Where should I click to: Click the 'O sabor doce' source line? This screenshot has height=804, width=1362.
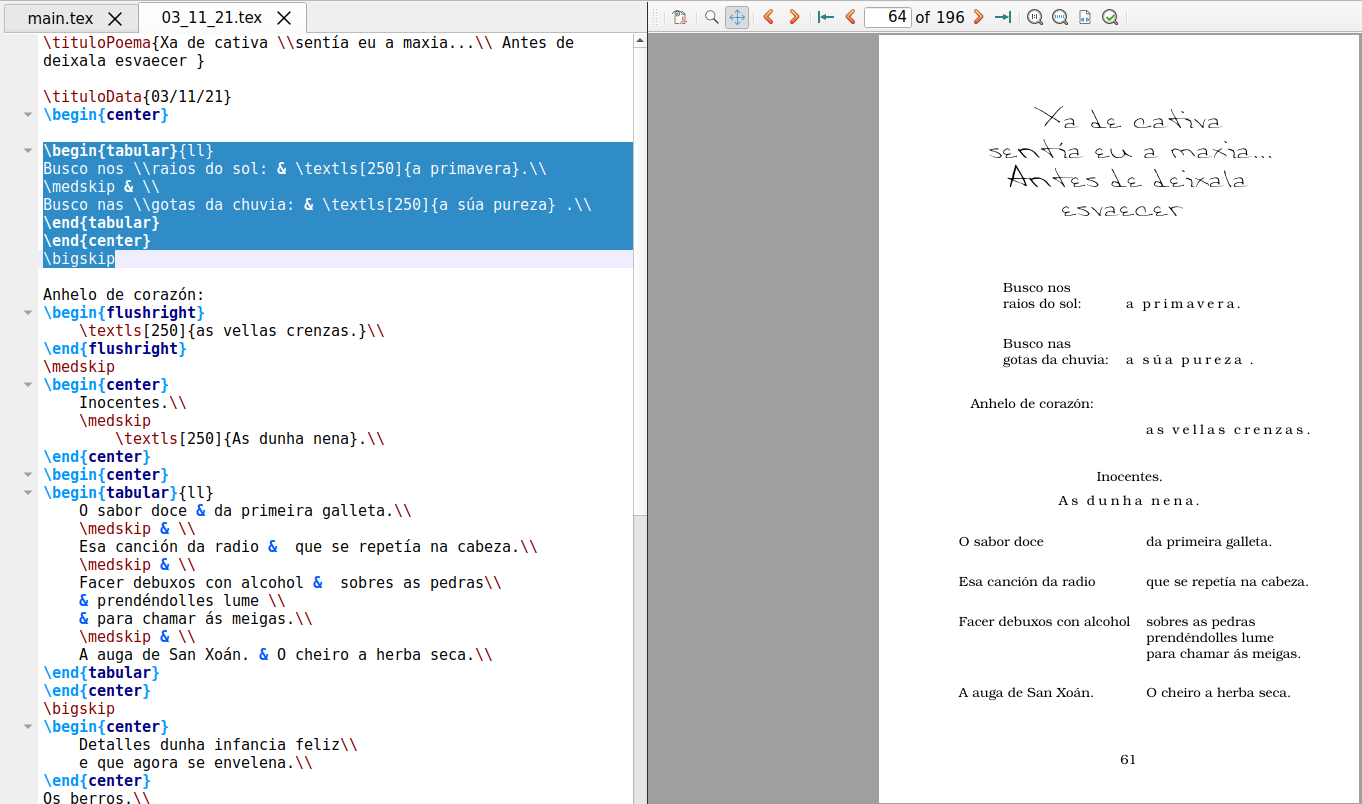point(246,511)
